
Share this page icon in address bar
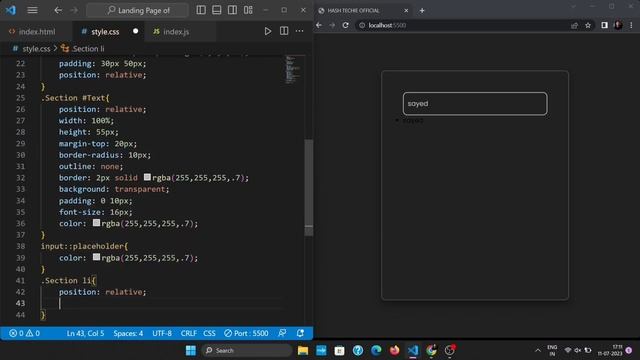(575, 25)
